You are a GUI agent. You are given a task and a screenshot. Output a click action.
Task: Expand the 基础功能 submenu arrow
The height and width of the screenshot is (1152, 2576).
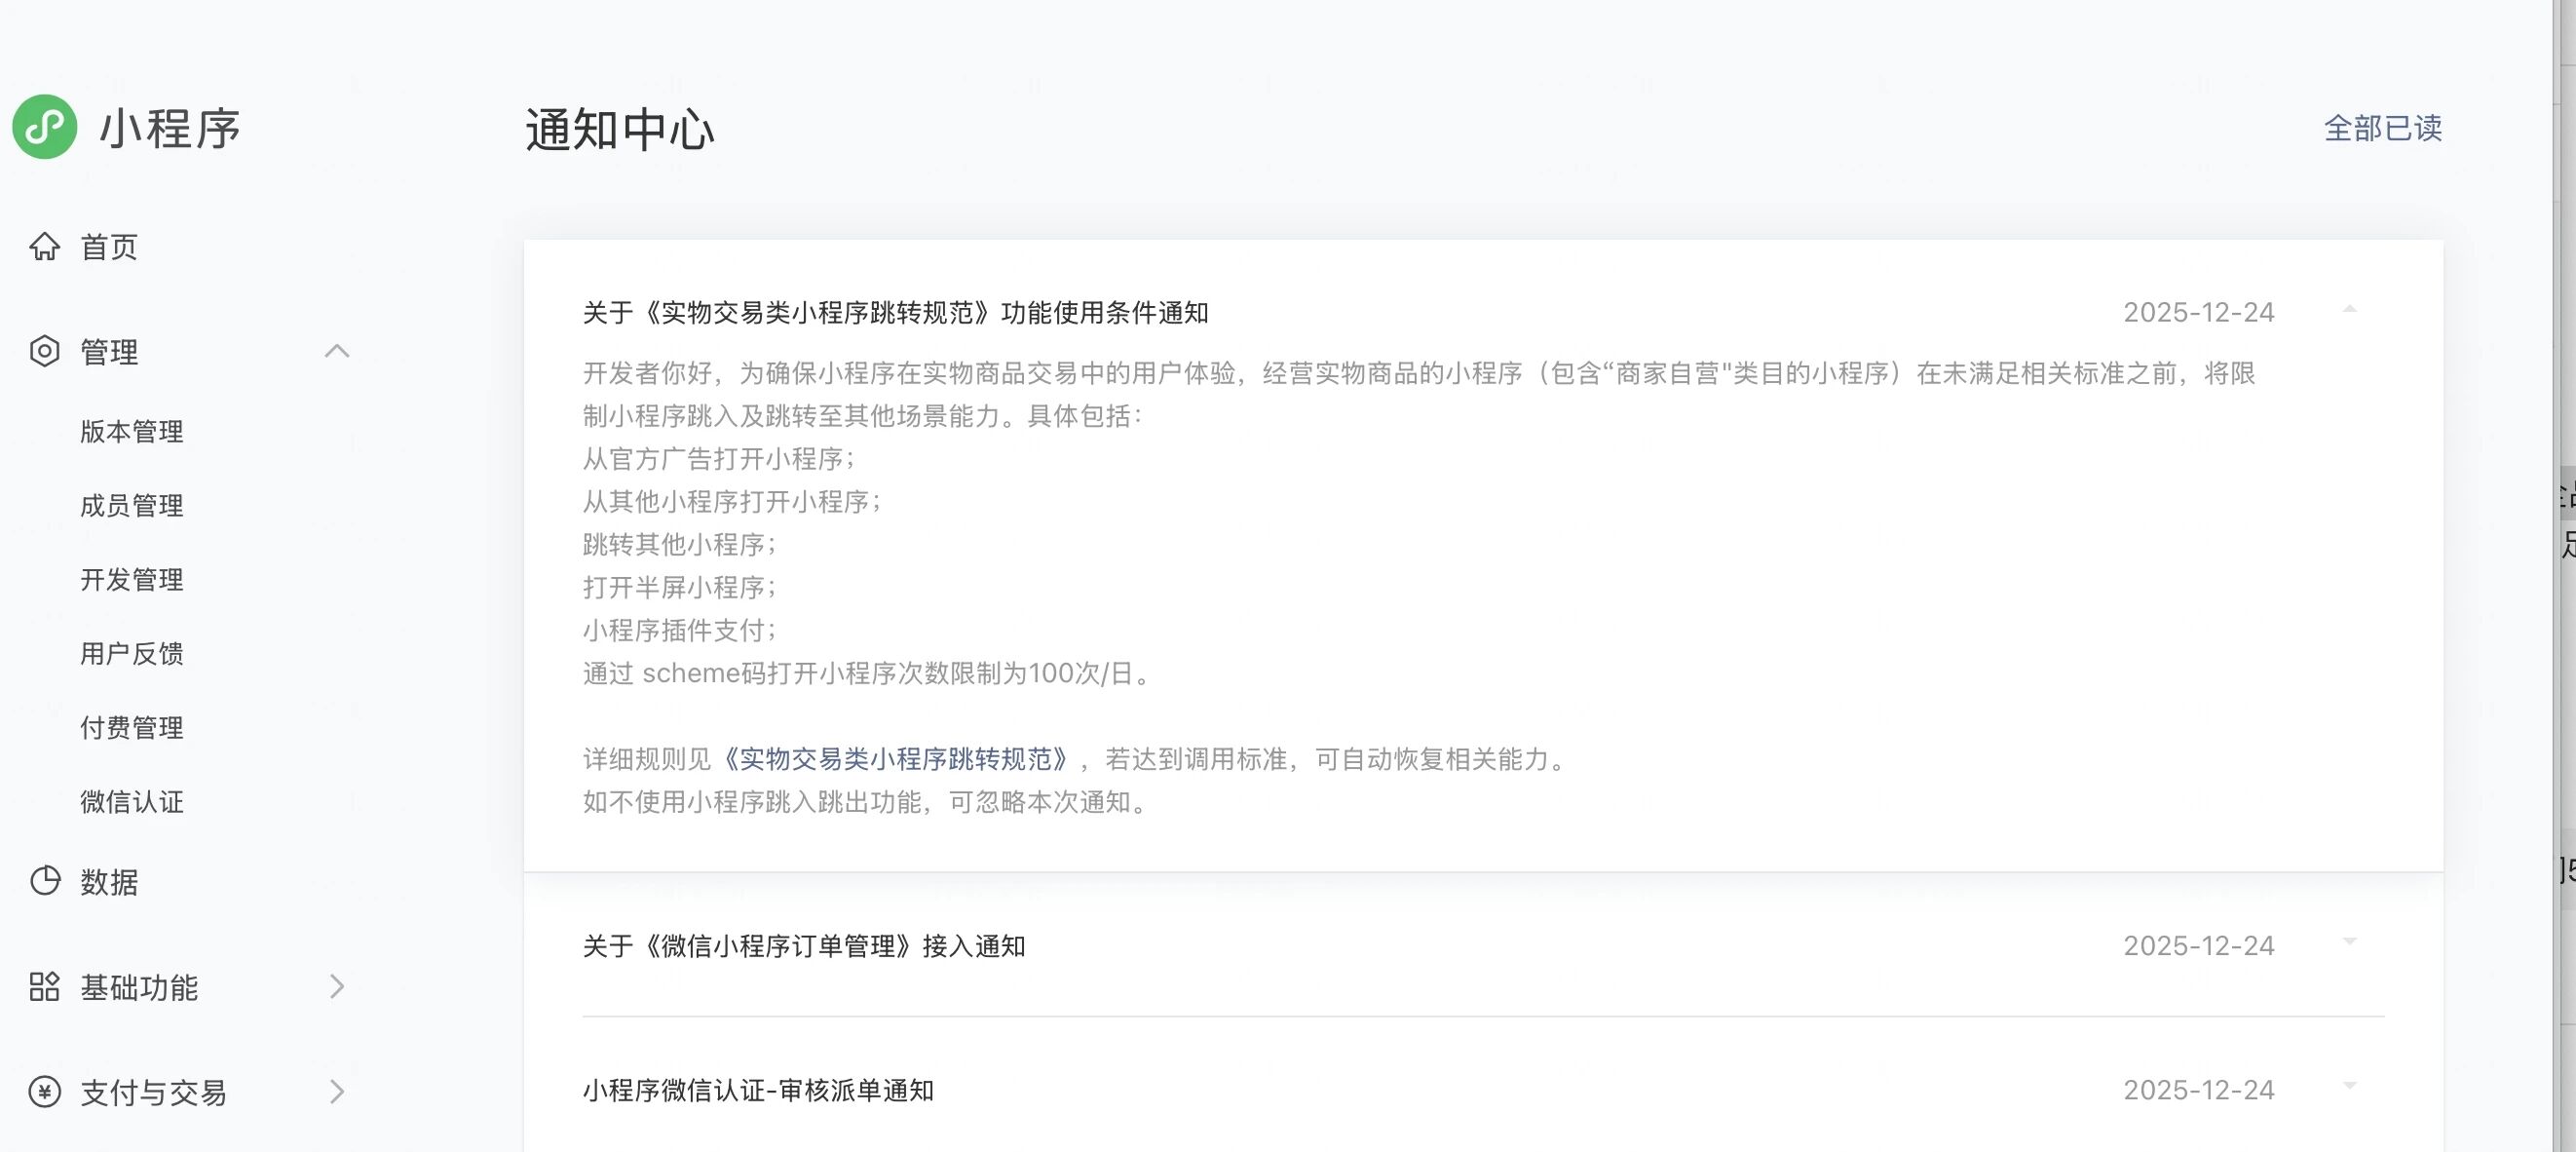point(337,987)
